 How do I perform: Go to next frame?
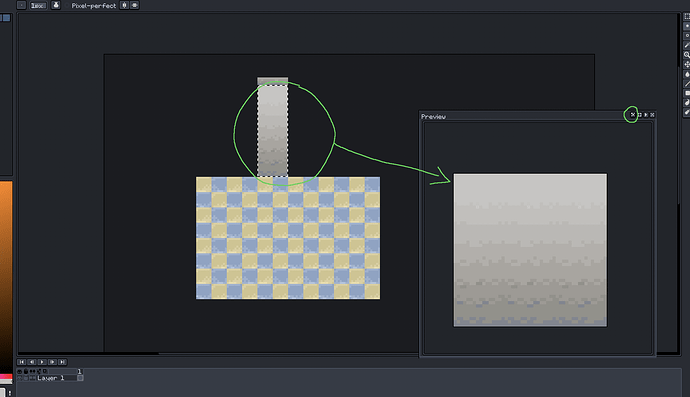[x=52, y=362]
